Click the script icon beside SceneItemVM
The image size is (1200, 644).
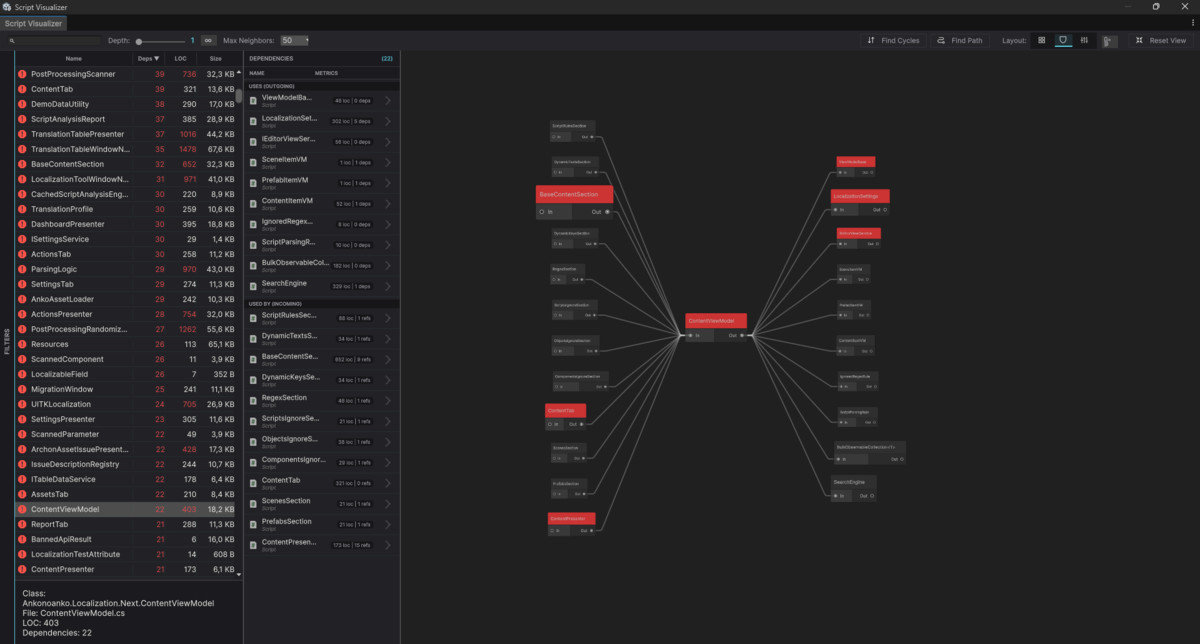(253, 162)
